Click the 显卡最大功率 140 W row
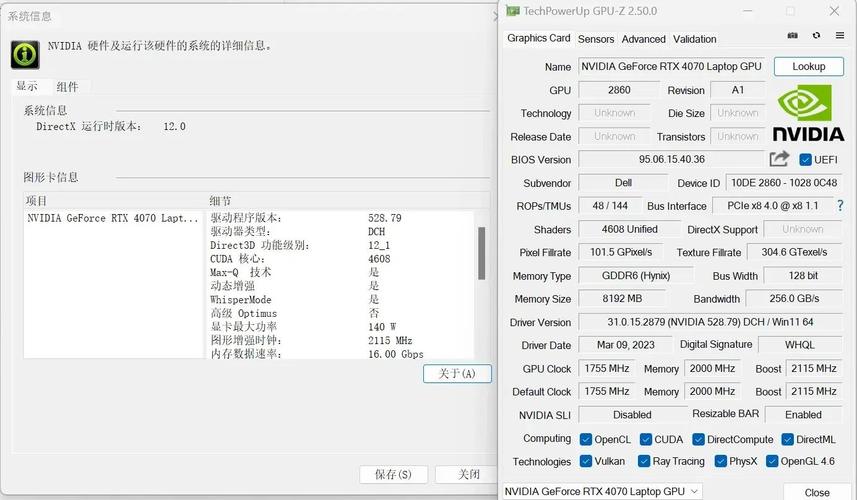Screen dimensions: 857x500 coord(339,327)
